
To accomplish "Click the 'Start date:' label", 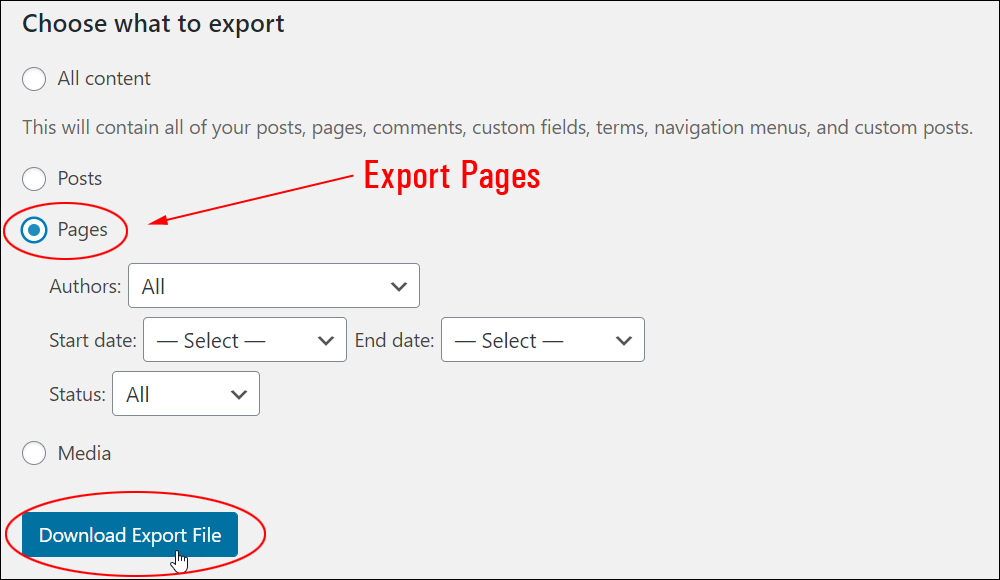I will (x=92, y=341).
